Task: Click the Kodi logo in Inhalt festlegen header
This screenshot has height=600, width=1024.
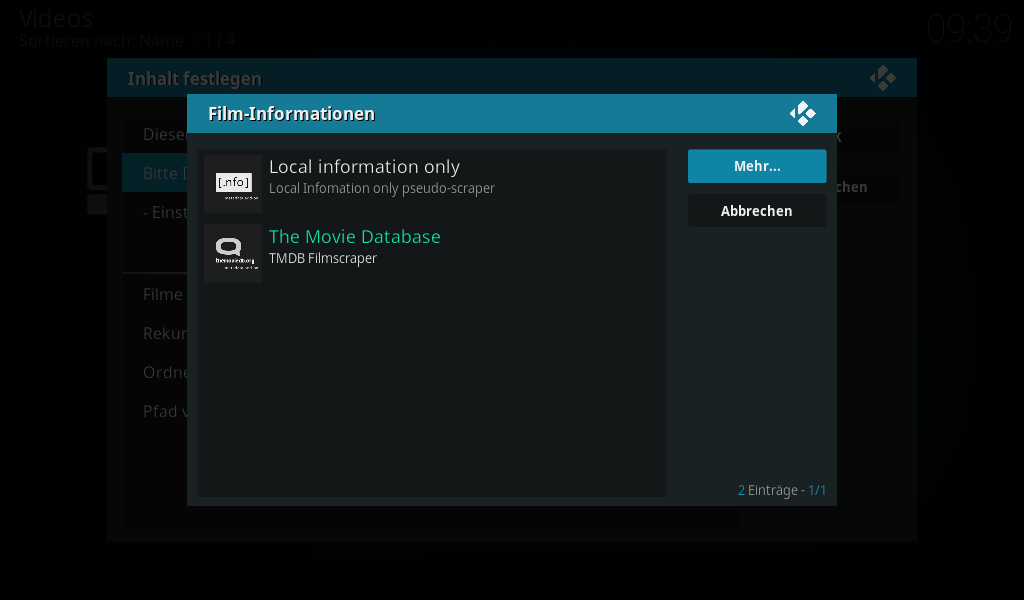Action: tap(883, 78)
